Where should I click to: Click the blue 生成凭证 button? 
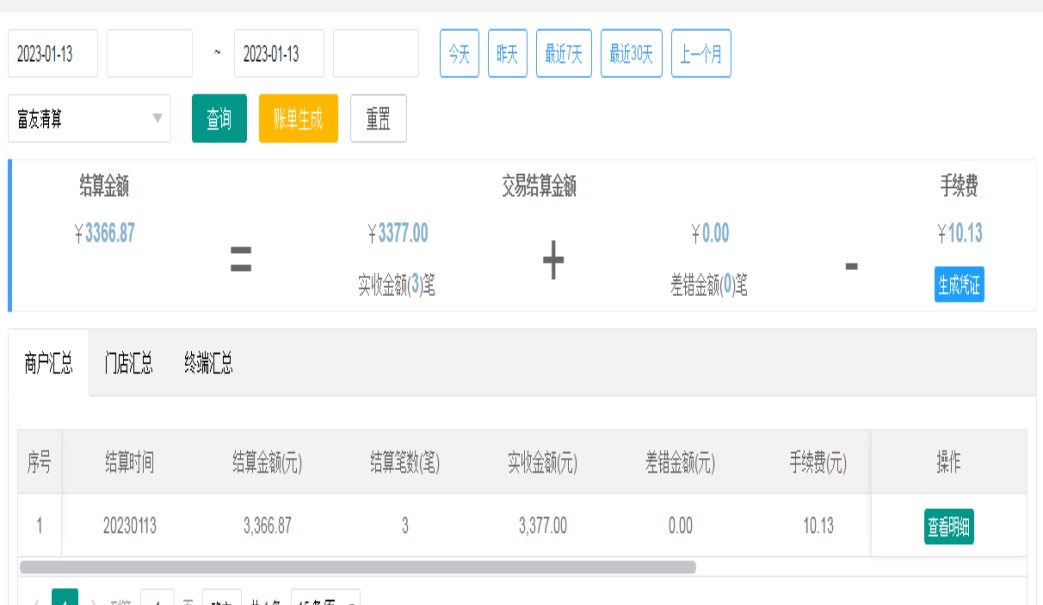959,285
